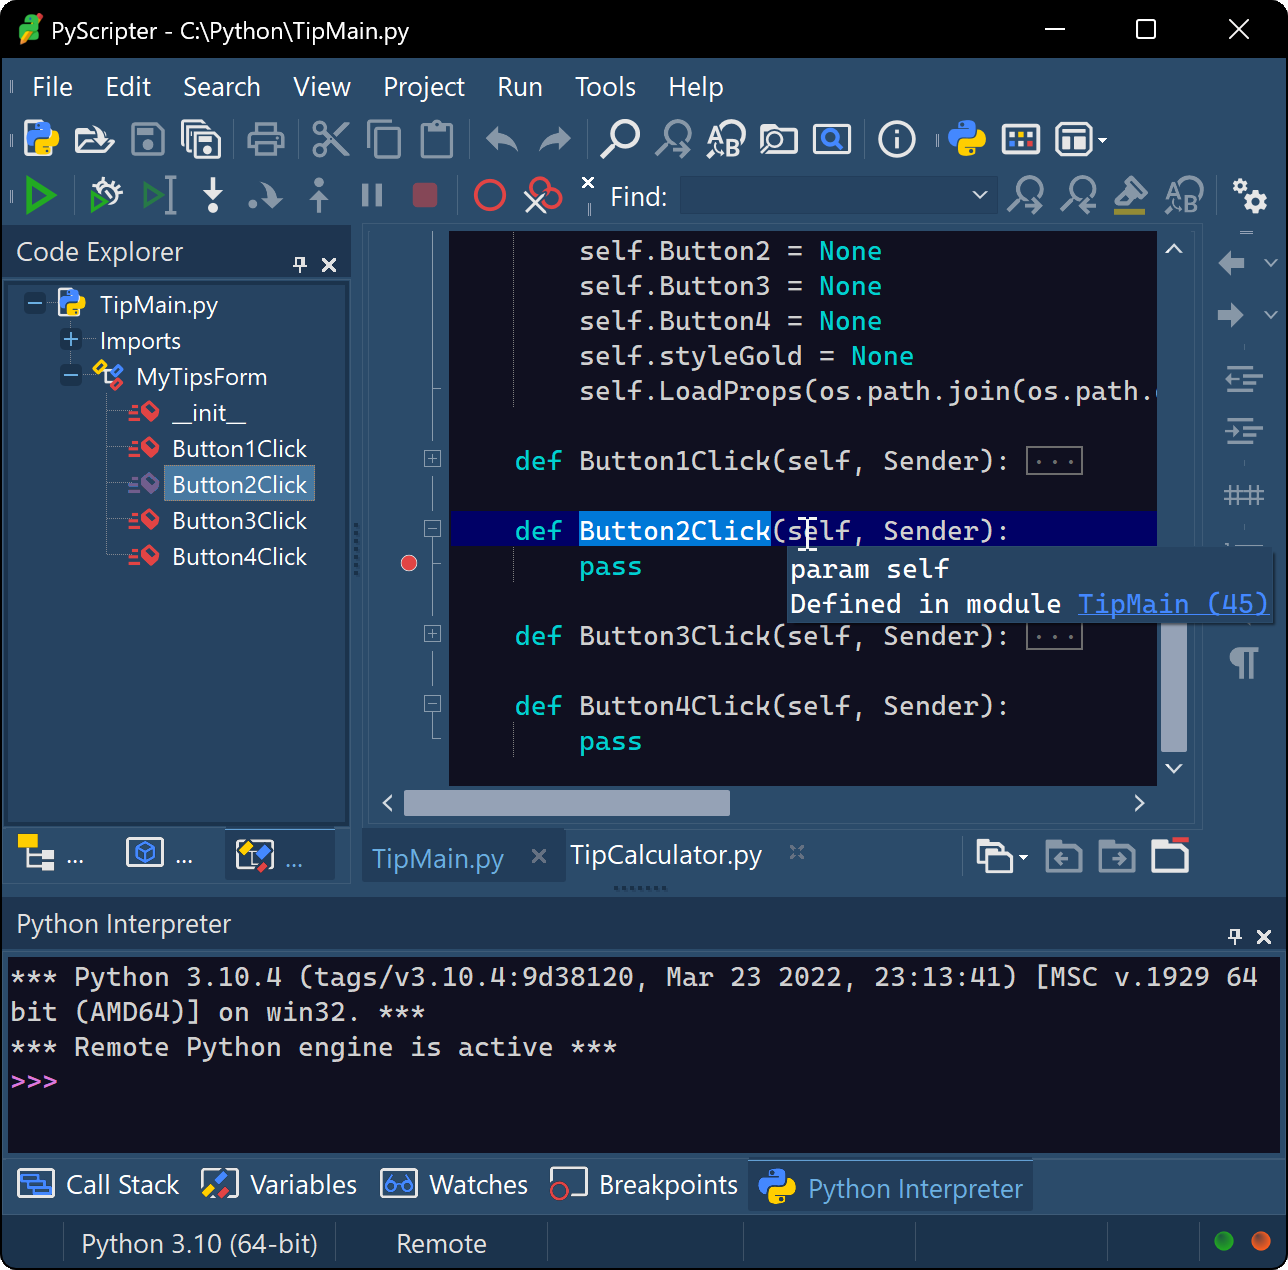Click the magnifier Search icon in toolbar
Screen dimensions: 1288x1270
620,140
